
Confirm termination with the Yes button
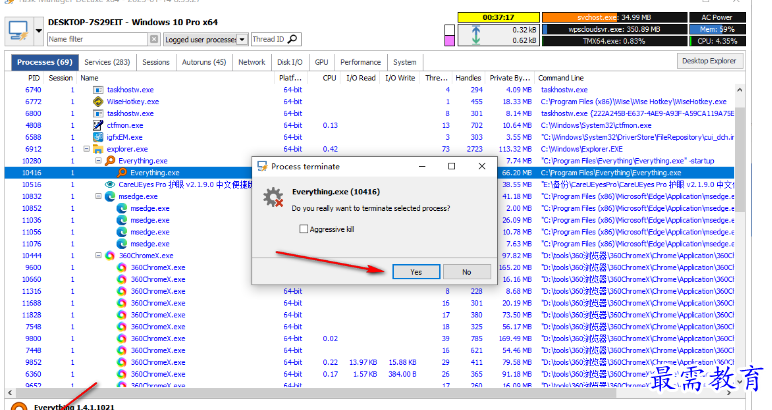click(416, 272)
